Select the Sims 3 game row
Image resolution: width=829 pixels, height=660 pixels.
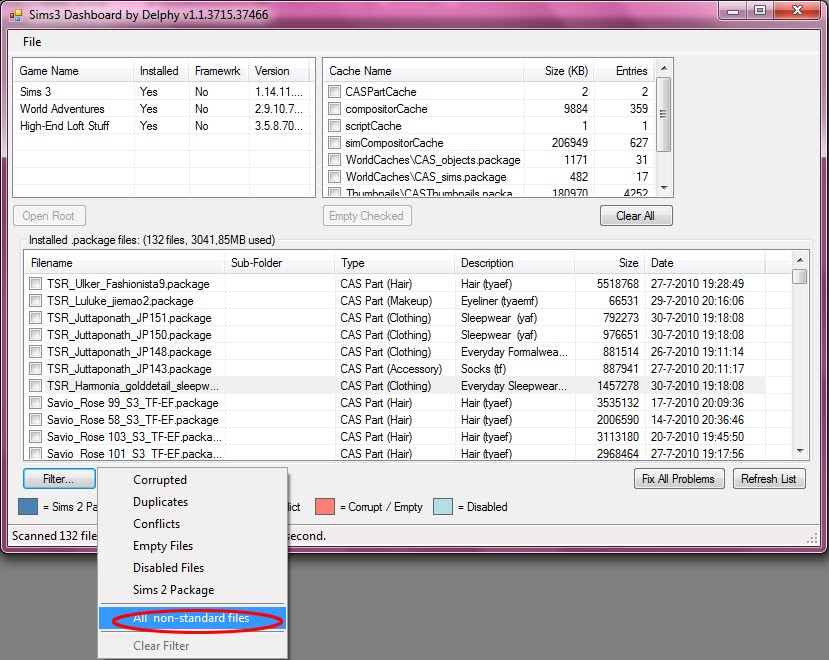coord(163,91)
